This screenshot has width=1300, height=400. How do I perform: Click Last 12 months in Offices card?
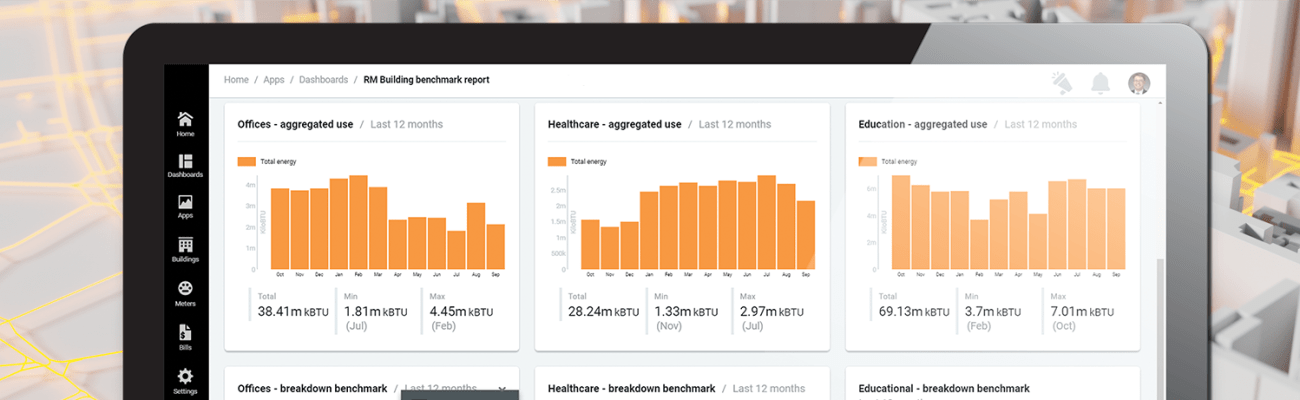coord(407,125)
